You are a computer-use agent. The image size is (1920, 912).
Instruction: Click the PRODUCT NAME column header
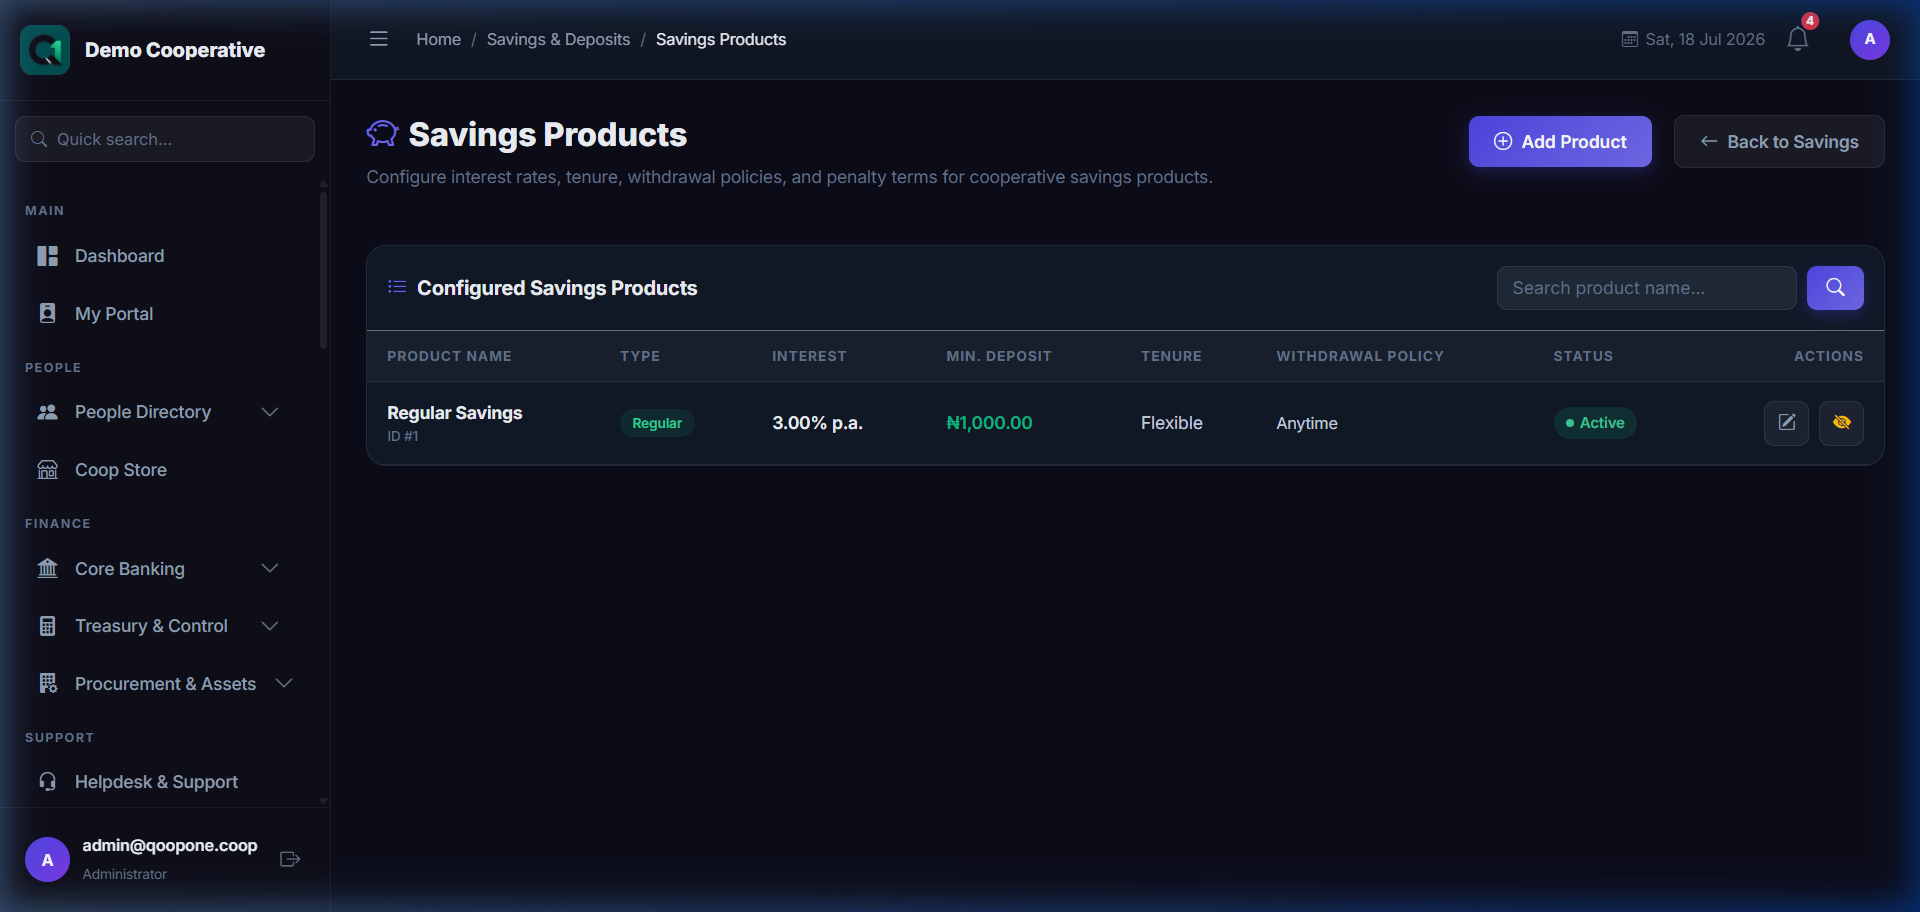(449, 356)
